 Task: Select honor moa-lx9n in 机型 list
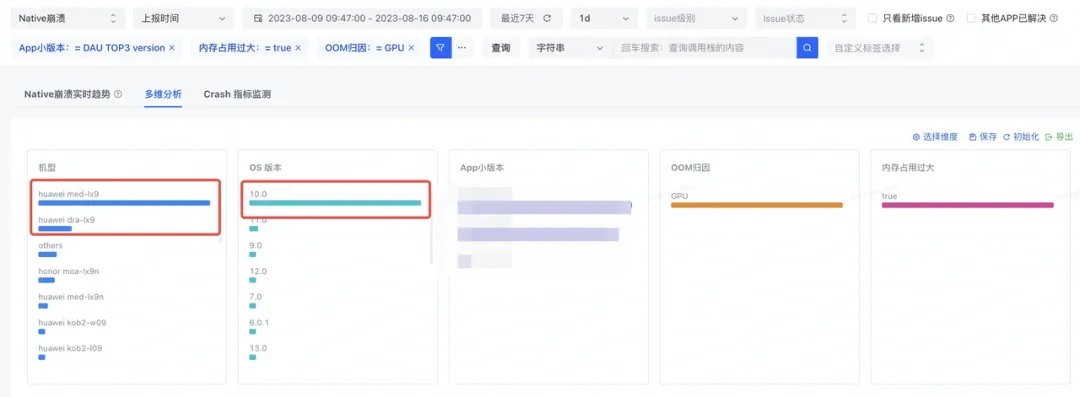coord(69,271)
